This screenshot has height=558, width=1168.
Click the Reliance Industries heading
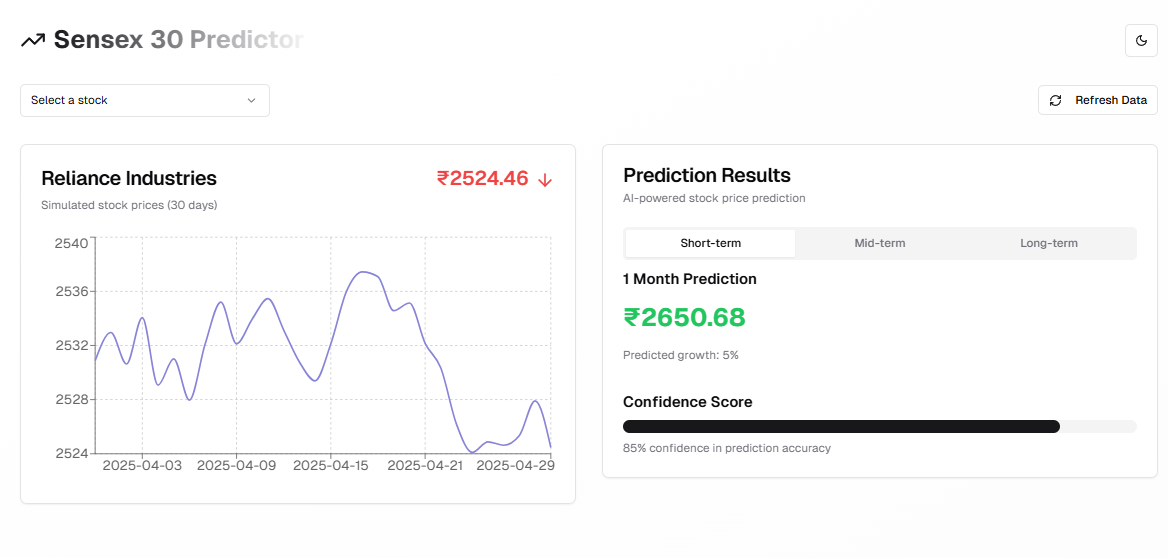129,179
